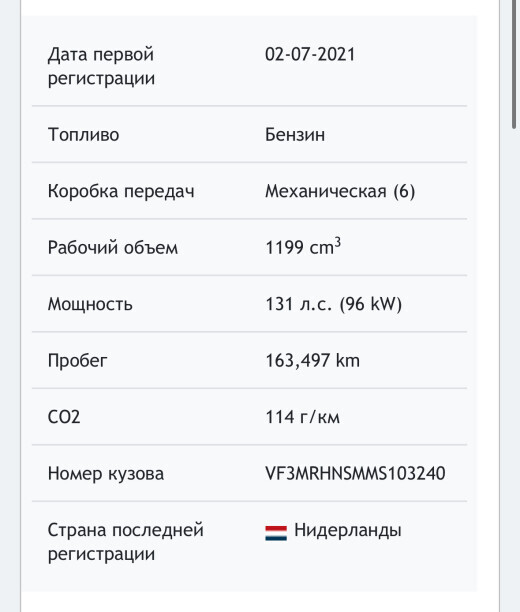520x612 pixels.
Task: Click the 'Мощность' label
Action: pyautogui.click(x=90, y=304)
